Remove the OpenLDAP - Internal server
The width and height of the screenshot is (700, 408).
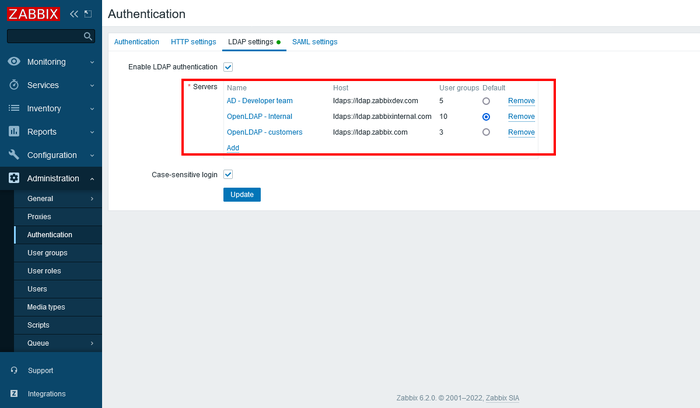click(x=521, y=117)
